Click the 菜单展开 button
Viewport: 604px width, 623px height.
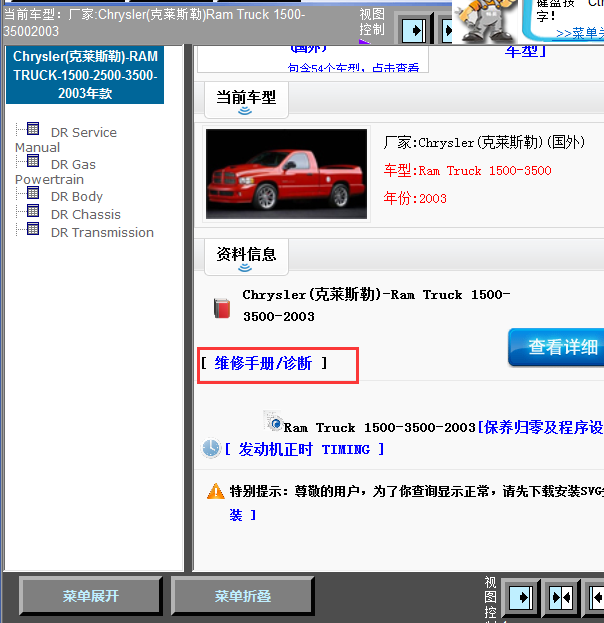click(x=91, y=596)
